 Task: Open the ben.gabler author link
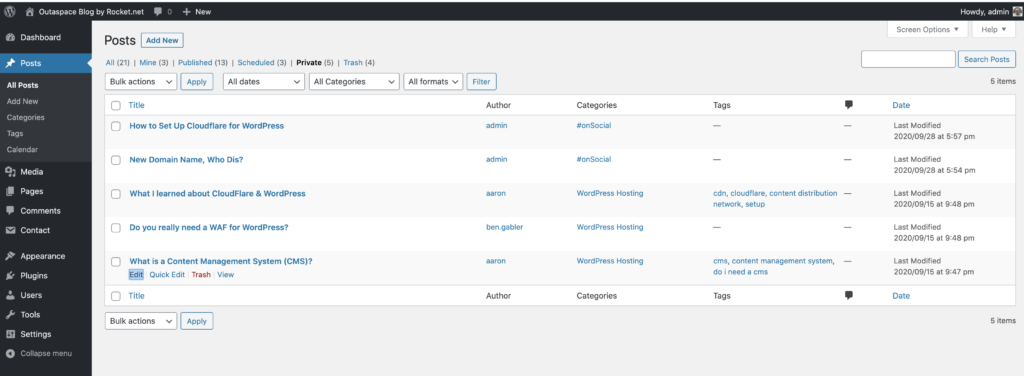[x=505, y=227]
